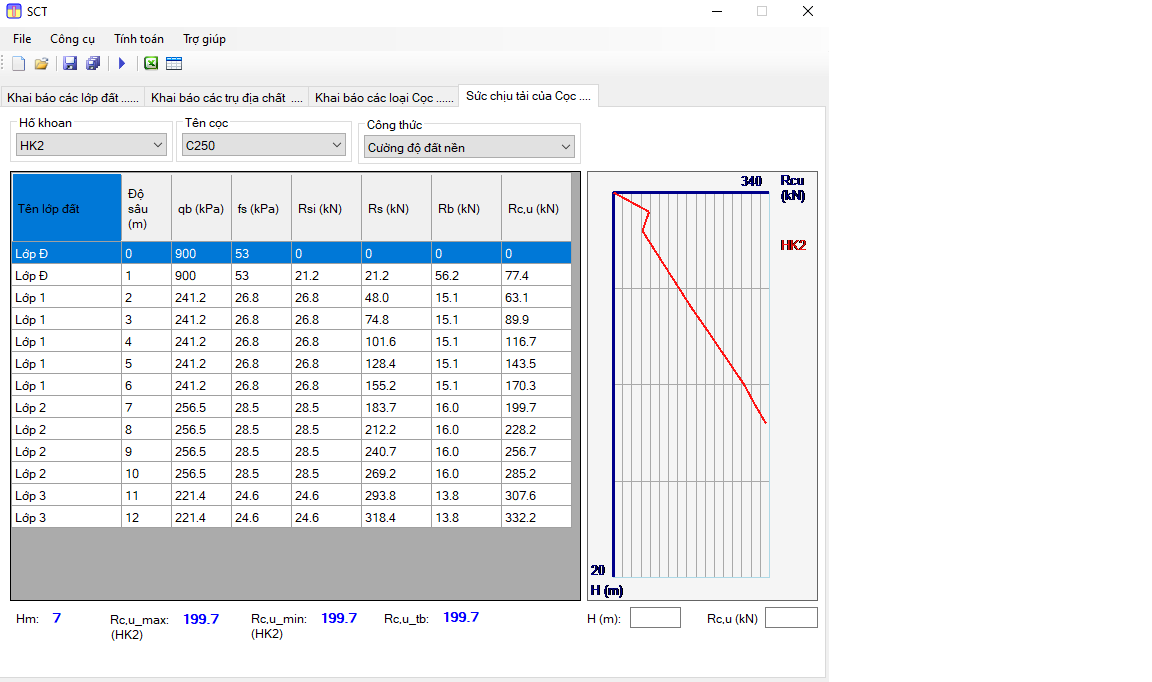Switch to Khai báo các lớp đất tab
The width and height of the screenshot is (1152, 682).
click(x=76, y=98)
